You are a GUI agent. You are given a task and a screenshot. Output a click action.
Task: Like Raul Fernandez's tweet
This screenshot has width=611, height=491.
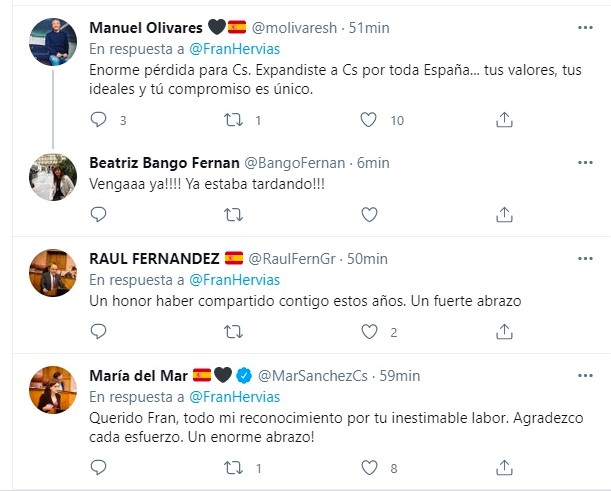click(x=369, y=332)
